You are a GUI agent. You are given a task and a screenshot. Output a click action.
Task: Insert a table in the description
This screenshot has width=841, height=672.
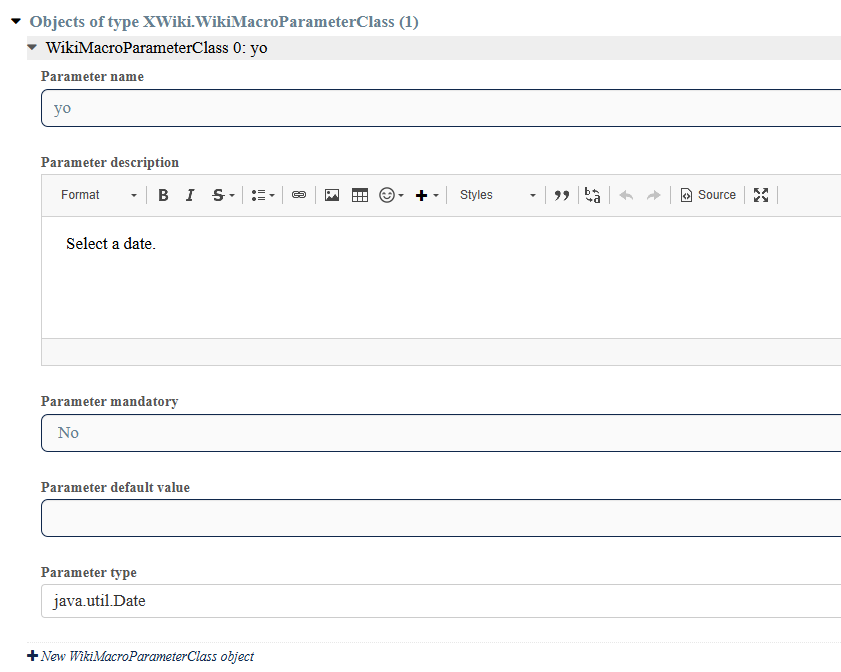tap(360, 195)
